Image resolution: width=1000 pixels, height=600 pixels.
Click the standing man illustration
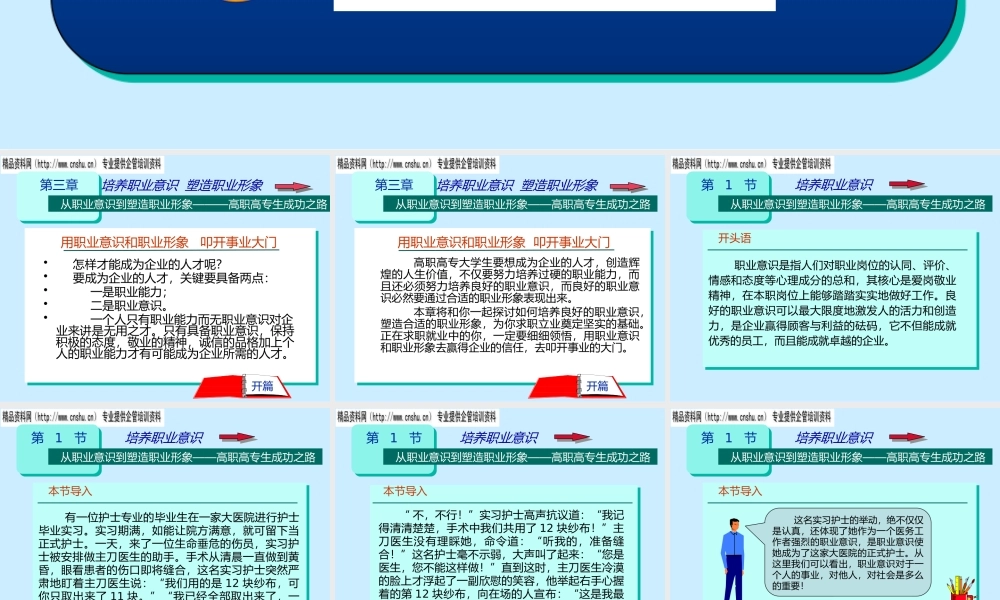(x=733, y=559)
